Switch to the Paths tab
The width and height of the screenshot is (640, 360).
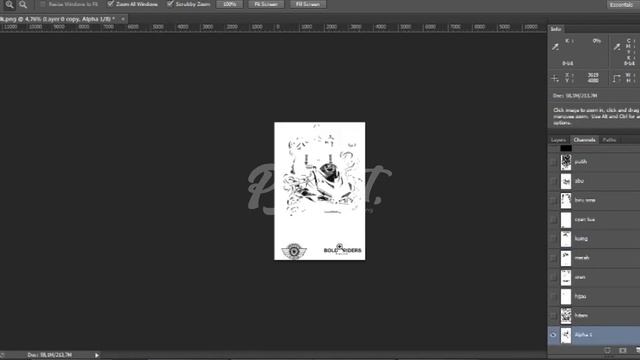coord(609,140)
